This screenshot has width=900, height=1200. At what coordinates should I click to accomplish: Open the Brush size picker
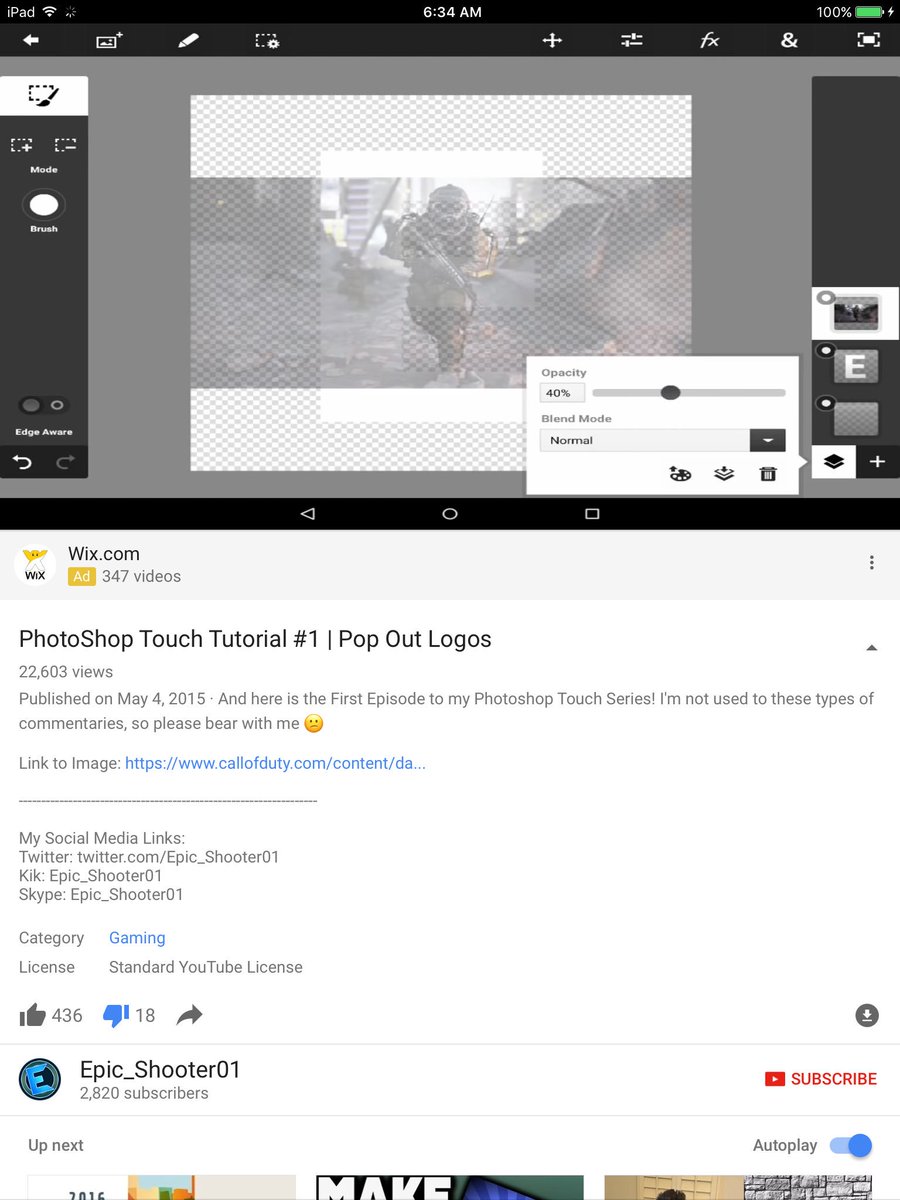tap(44, 206)
